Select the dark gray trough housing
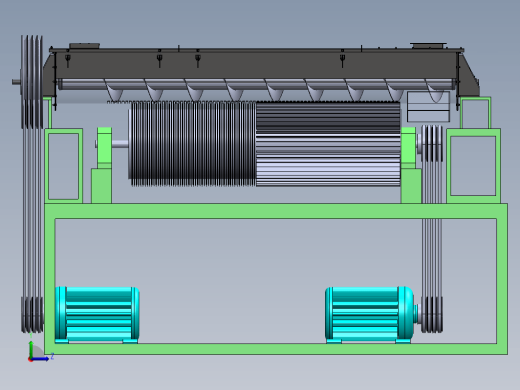520x390 pixels. click(x=257, y=63)
